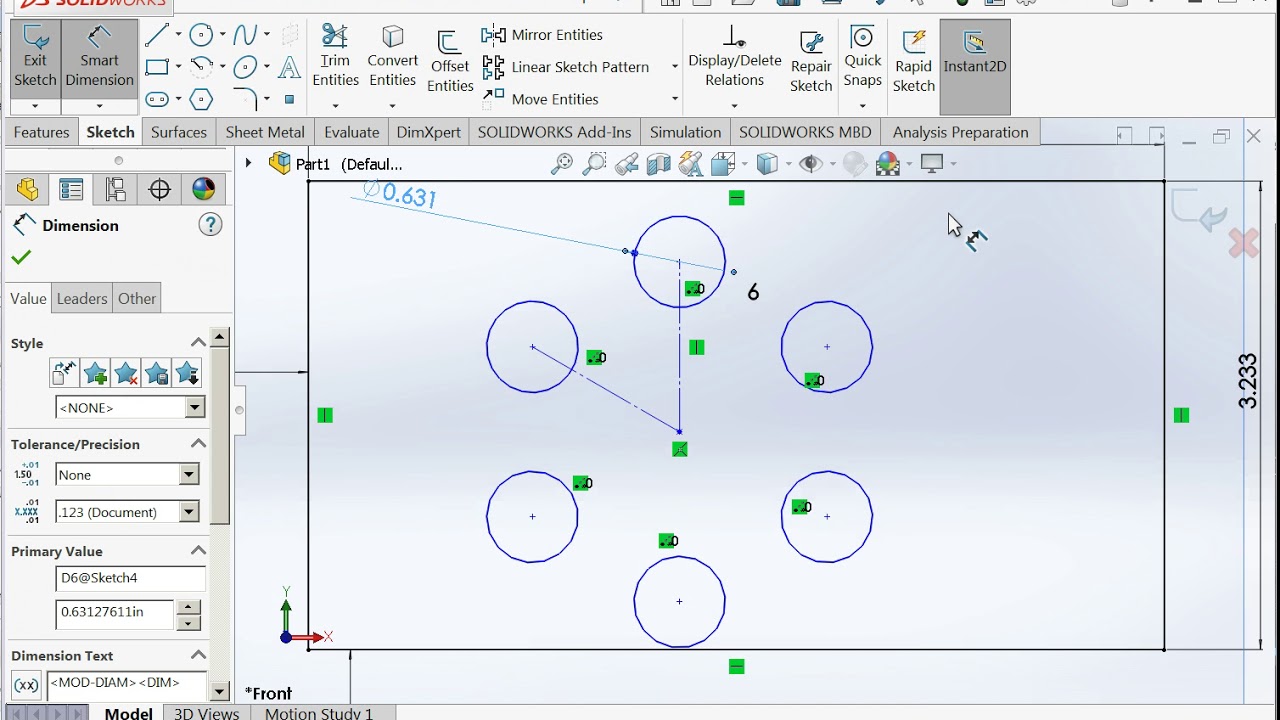
Task: Open the sketch Text tool
Action: point(289,68)
